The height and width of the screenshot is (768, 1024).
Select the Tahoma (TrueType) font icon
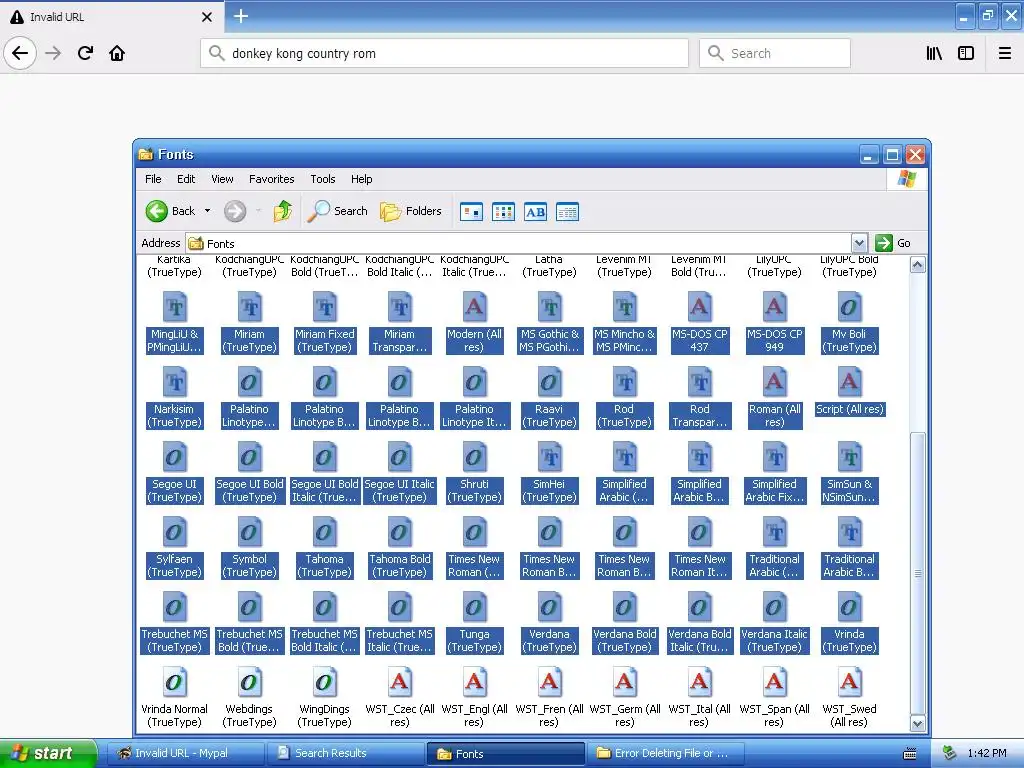[x=325, y=532]
